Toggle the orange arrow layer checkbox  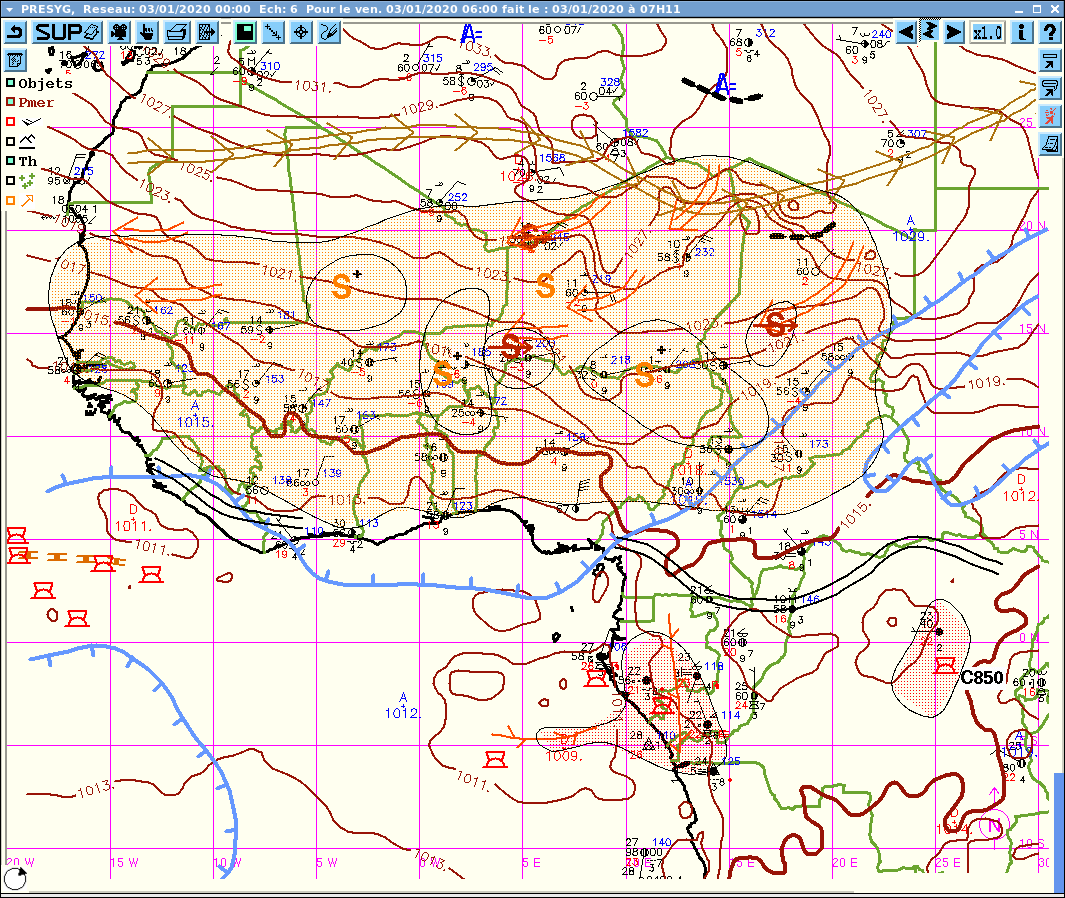click(x=10, y=200)
